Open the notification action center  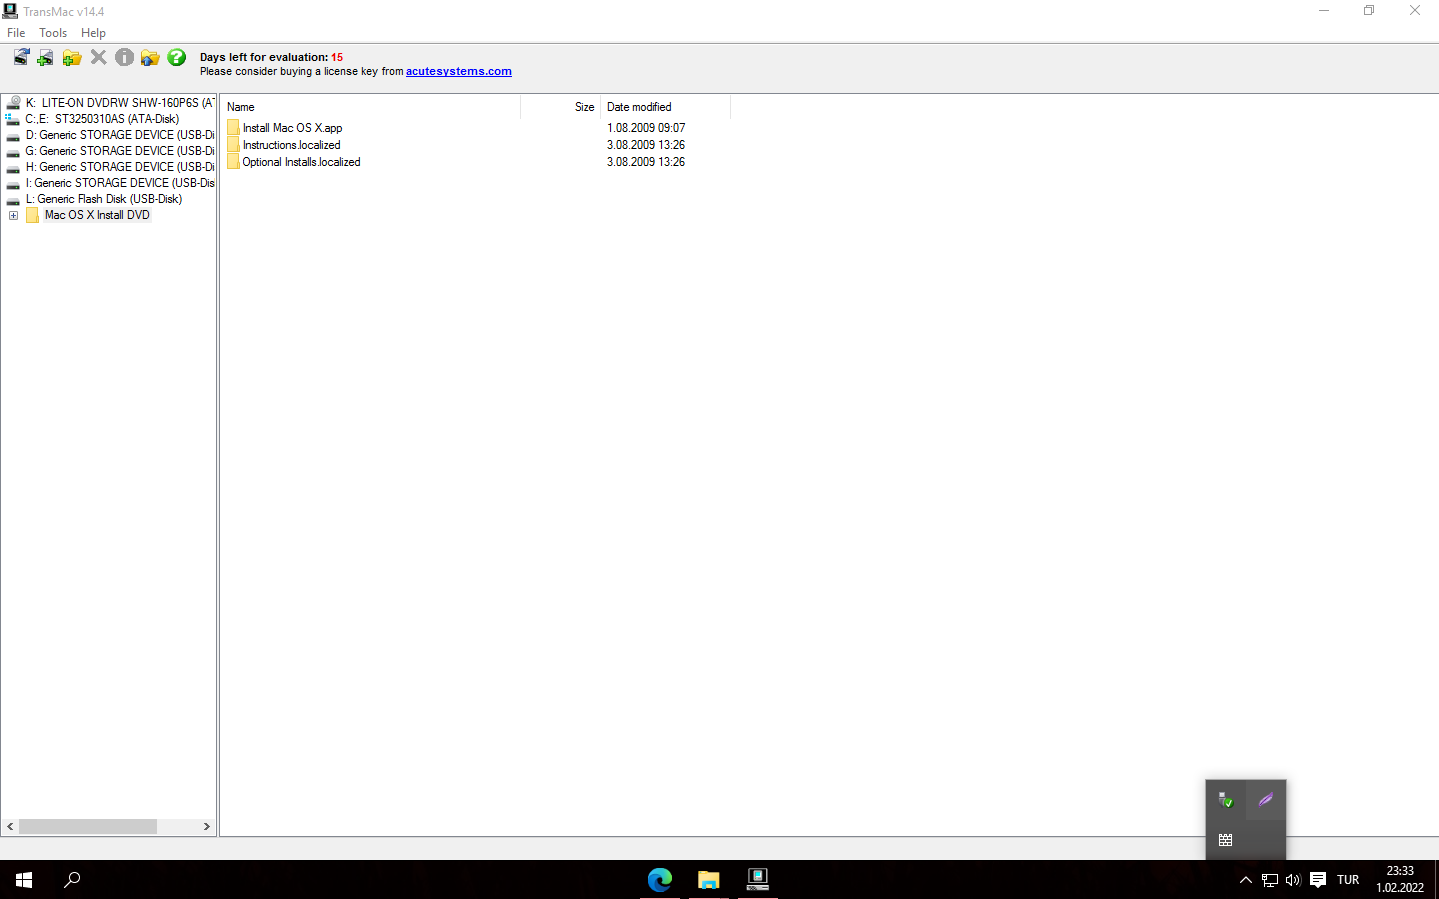pyautogui.click(x=1318, y=880)
